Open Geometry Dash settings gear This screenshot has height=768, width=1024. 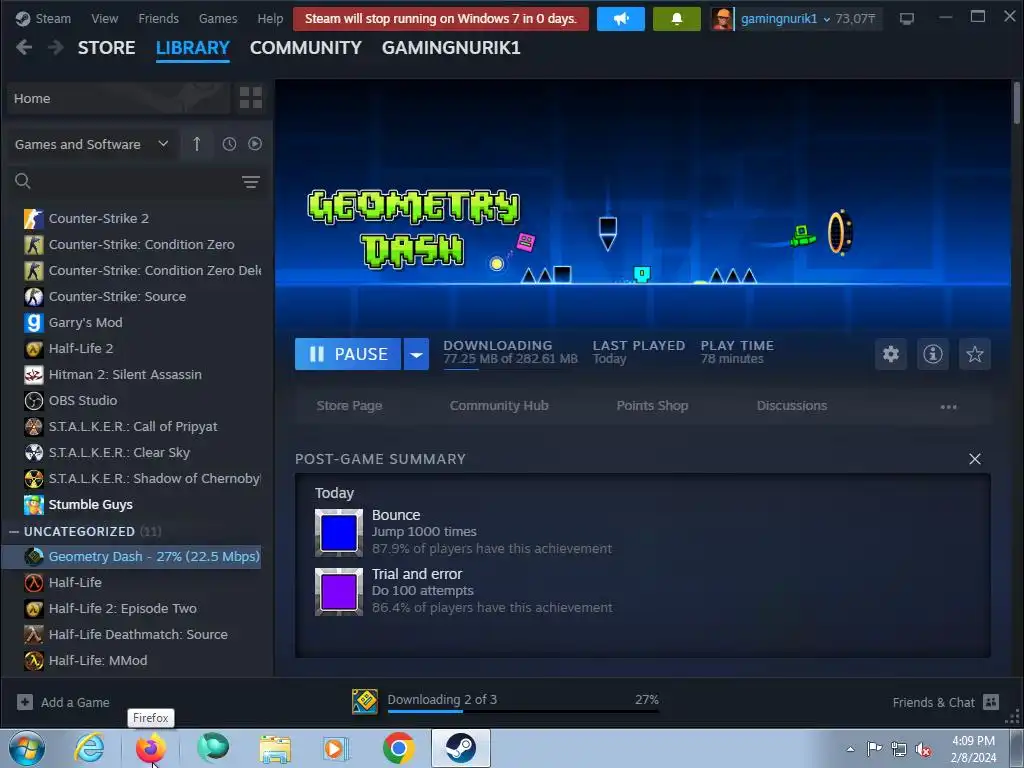click(x=891, y=354)
